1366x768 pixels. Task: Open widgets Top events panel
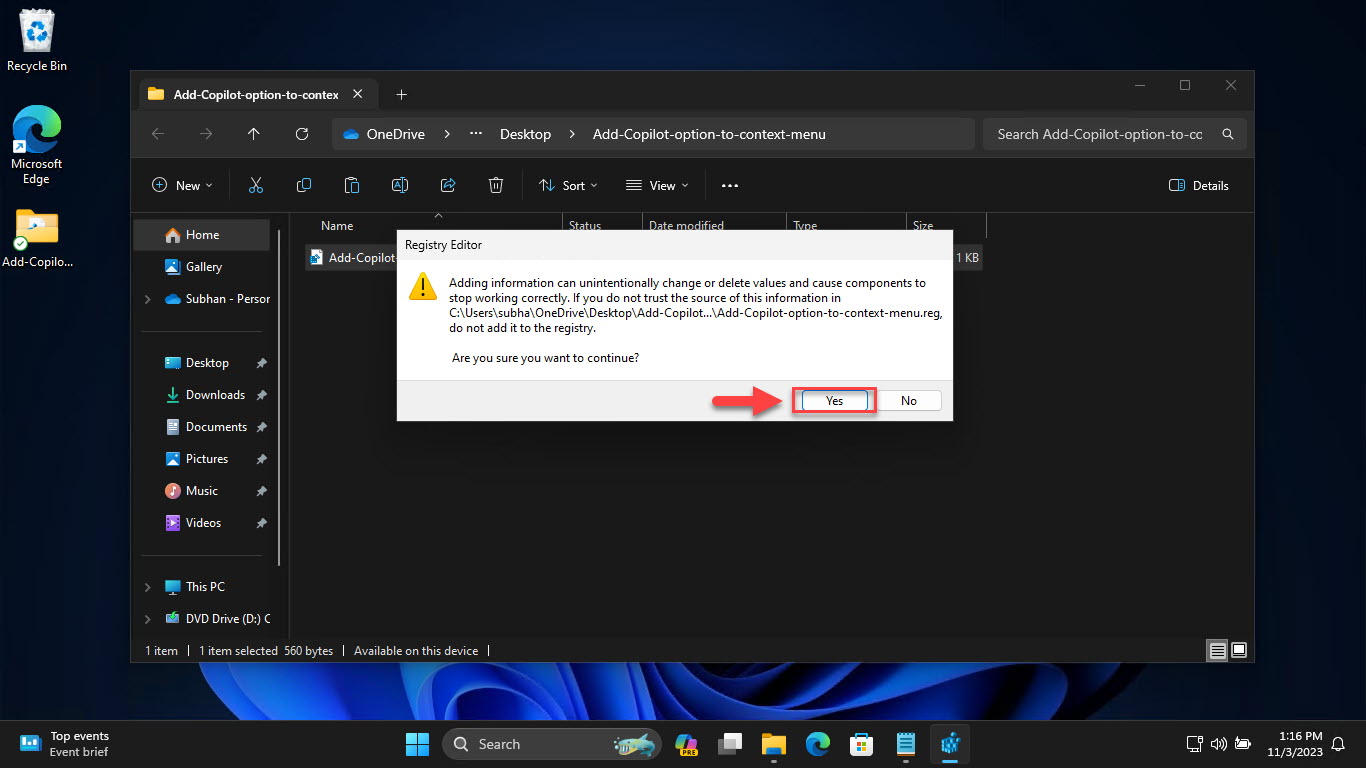click(x=65, y=744)
